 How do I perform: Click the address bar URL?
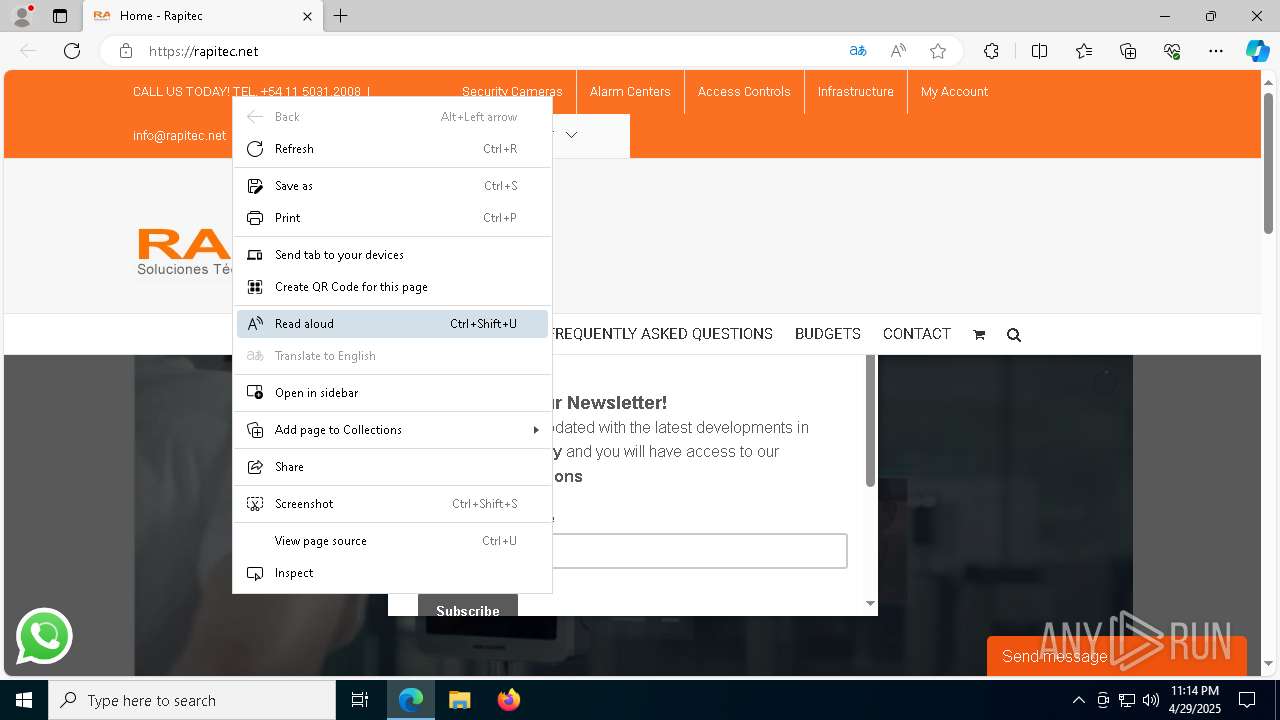(203, 51)
